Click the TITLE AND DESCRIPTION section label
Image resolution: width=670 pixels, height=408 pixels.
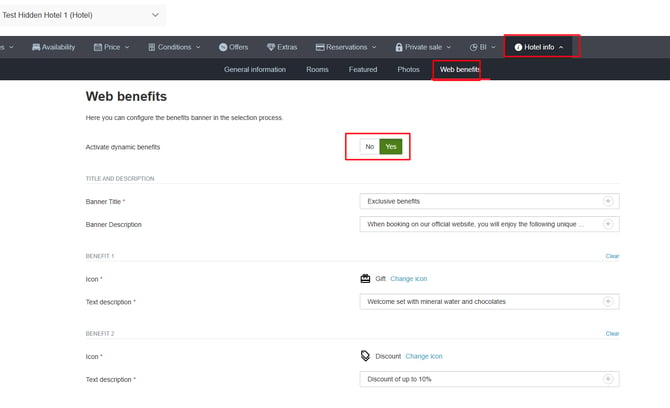click(x=120, y=179)
